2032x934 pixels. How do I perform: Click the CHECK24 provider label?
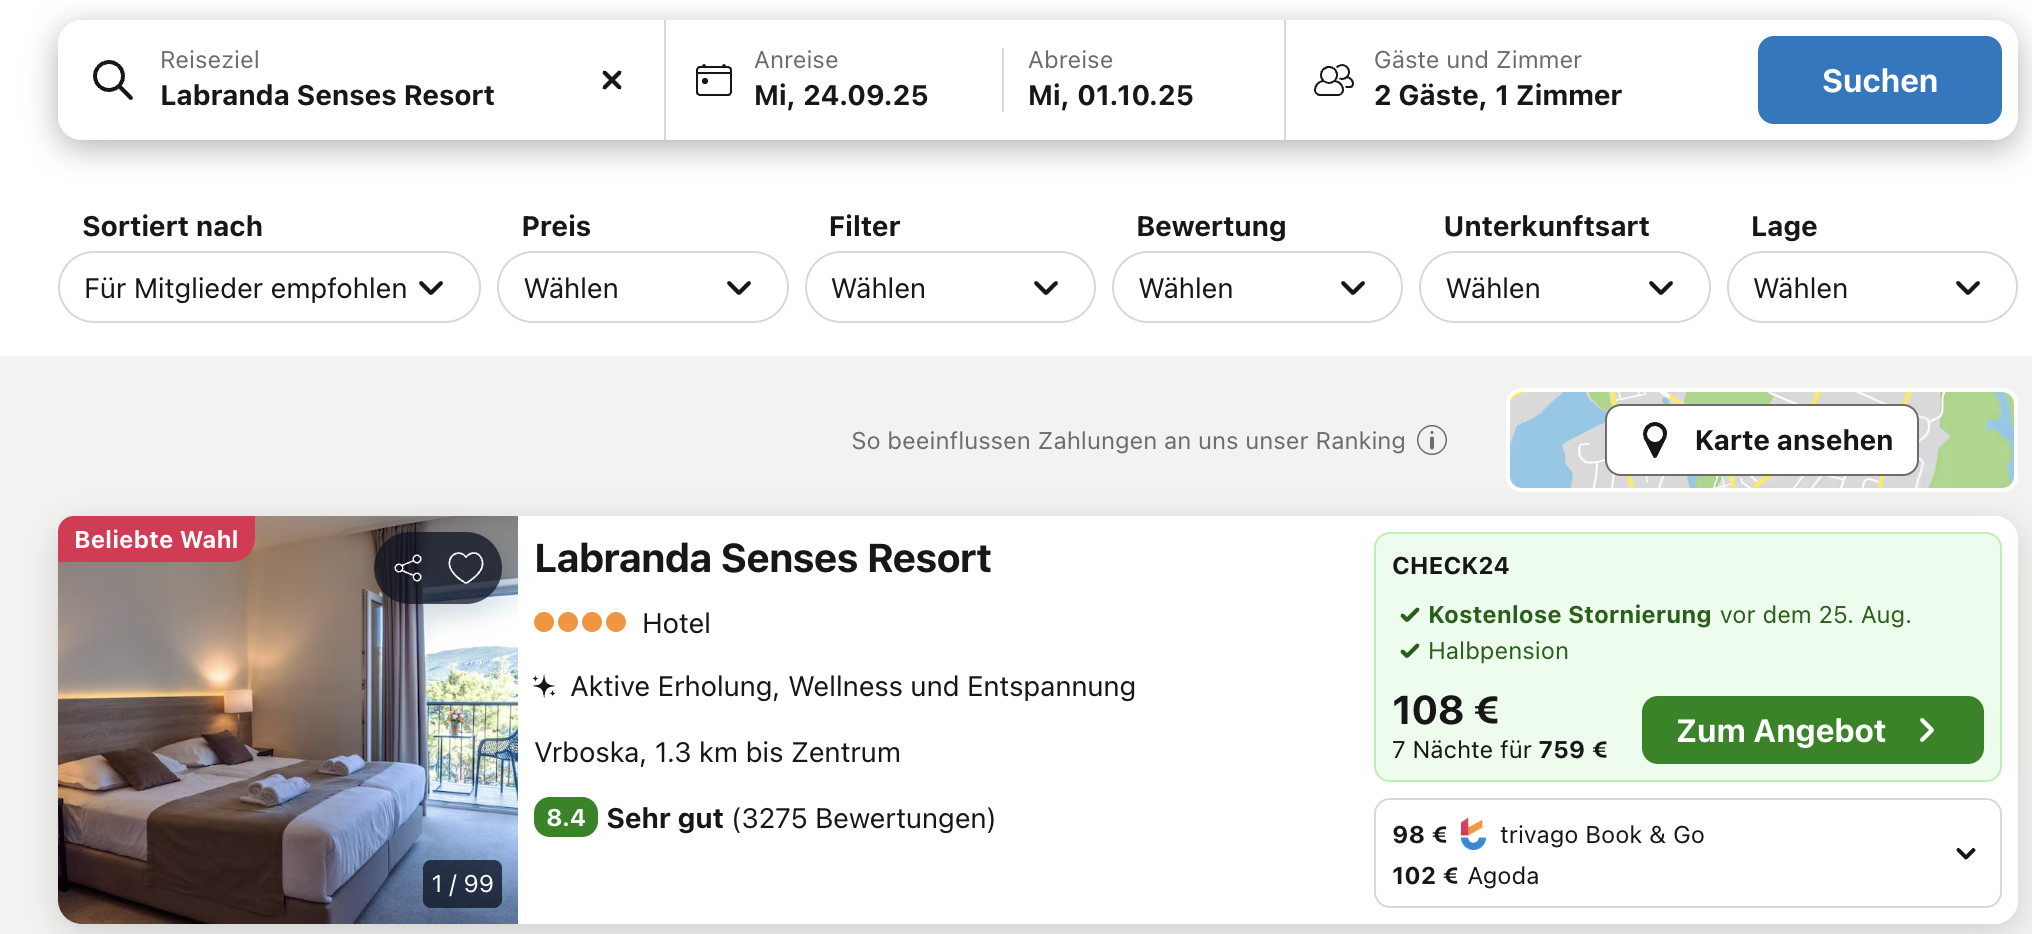pyautogui.click(x=1450, y=565)
